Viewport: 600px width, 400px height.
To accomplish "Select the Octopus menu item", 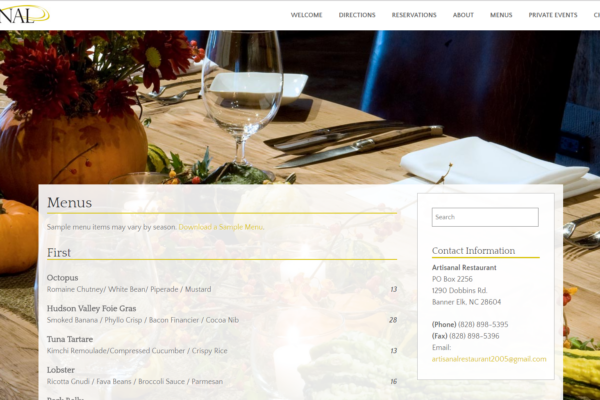I will (62, 278).
